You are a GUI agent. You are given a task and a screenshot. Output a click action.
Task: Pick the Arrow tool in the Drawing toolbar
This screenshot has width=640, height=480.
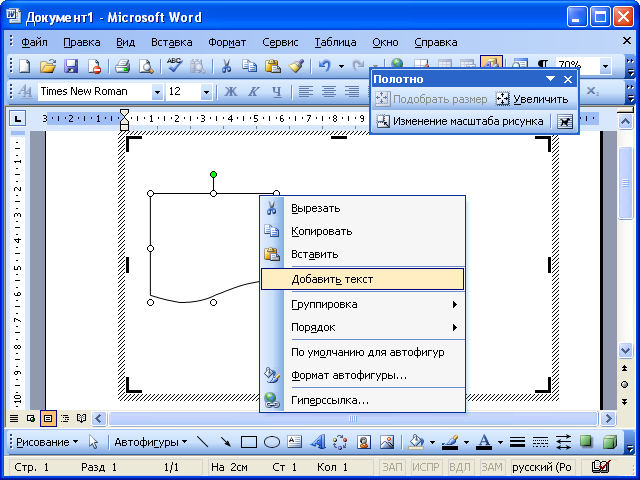point(226,441)
